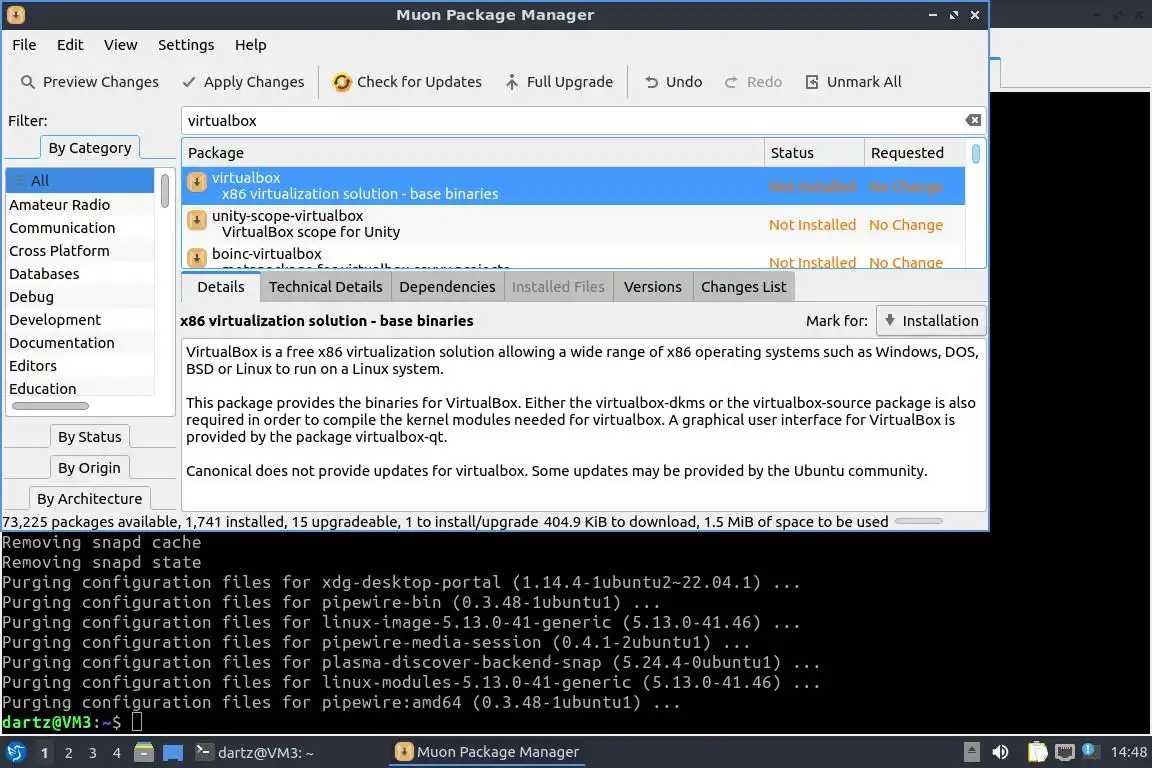
Task: Switch to the Details tab
Action: point(220,287)
